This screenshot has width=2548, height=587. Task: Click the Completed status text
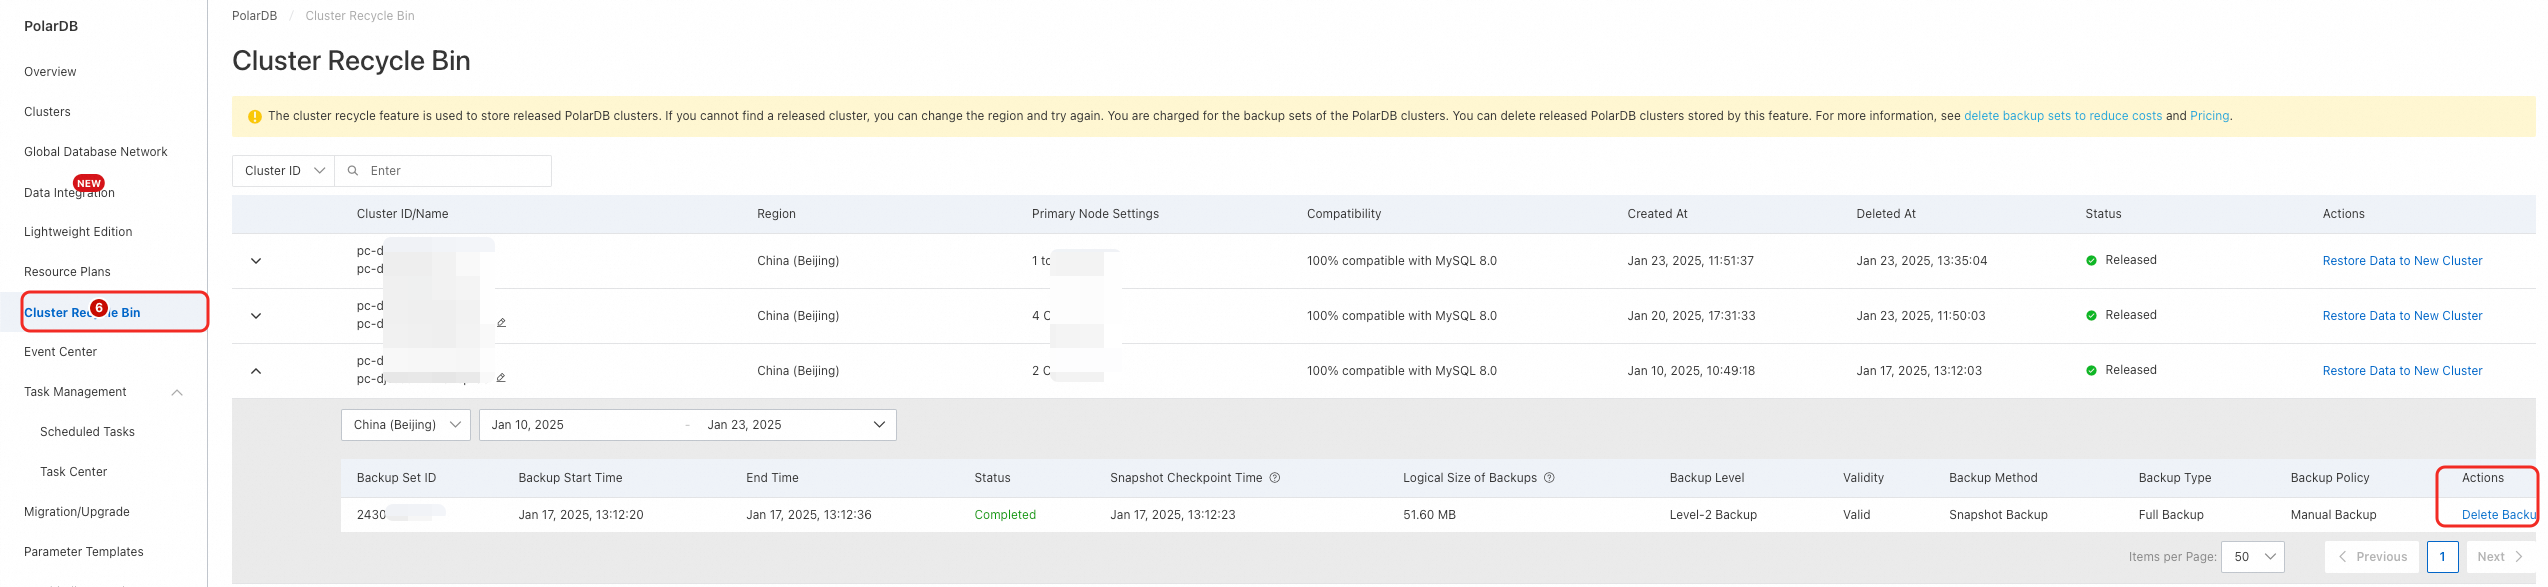coord(1005,515)
